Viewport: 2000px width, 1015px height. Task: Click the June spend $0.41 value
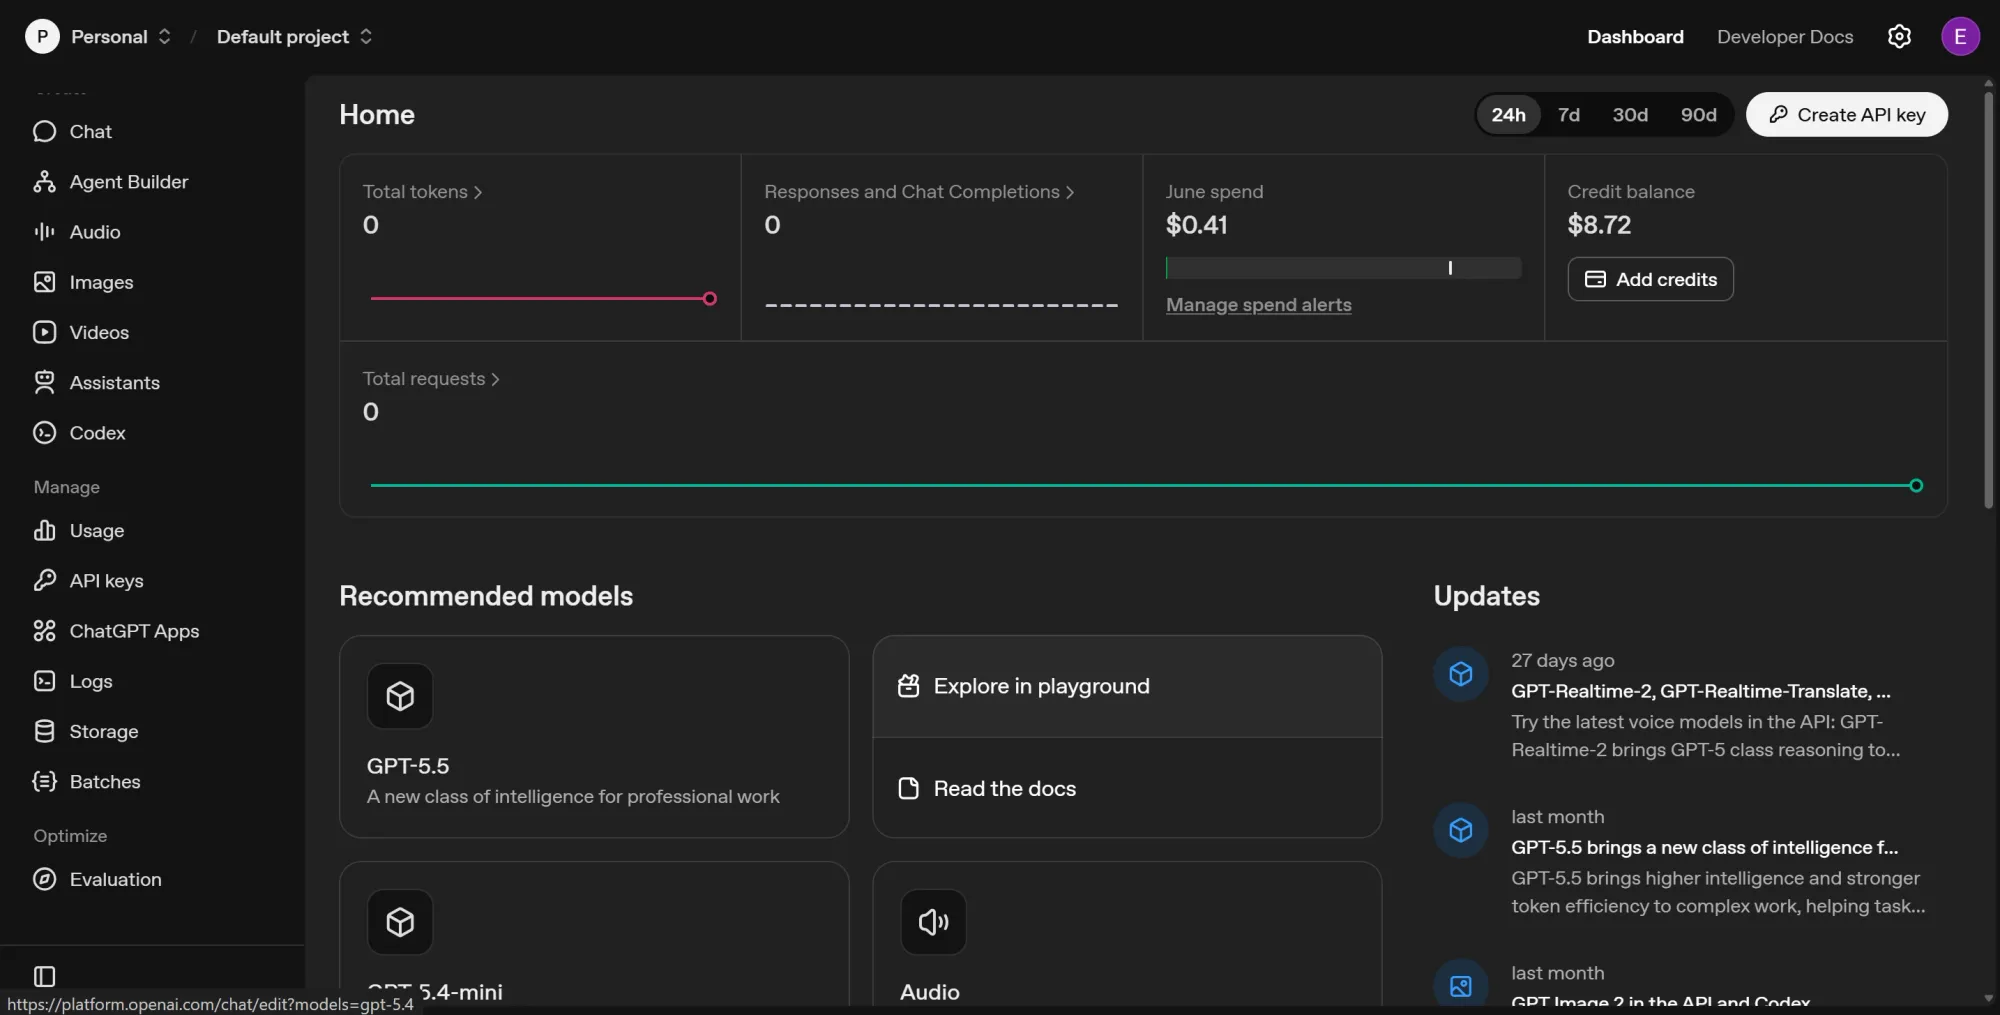click(x=1196, y=225)
